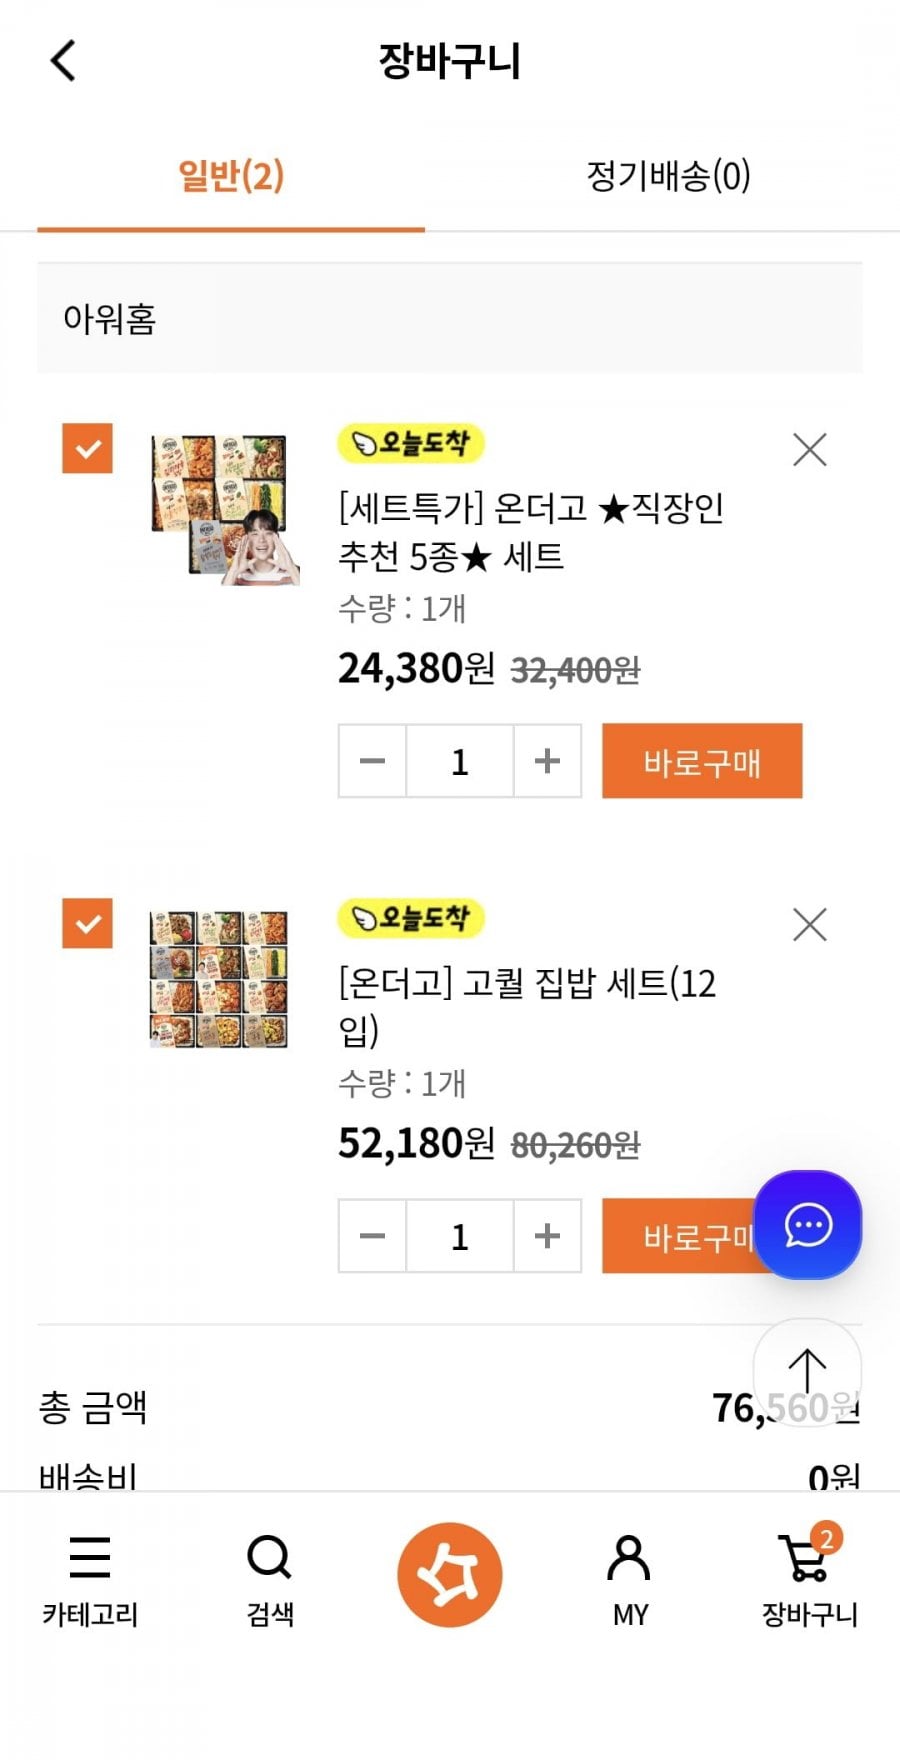Switch to the 정기배송(0) tab
The width and height of the screenshot is (900, 1760).
[668, 176]
